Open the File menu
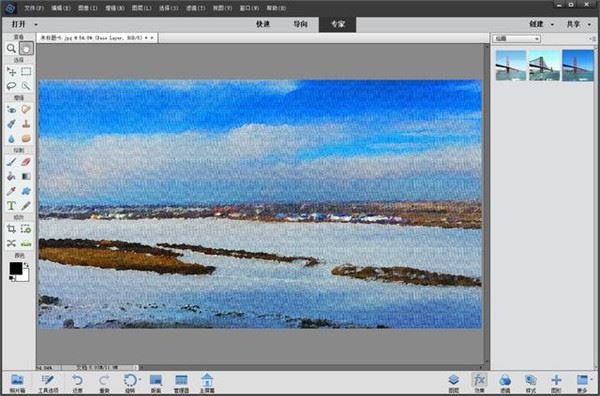The height and width of the screenshot is (396, 600). pos(34,8)
